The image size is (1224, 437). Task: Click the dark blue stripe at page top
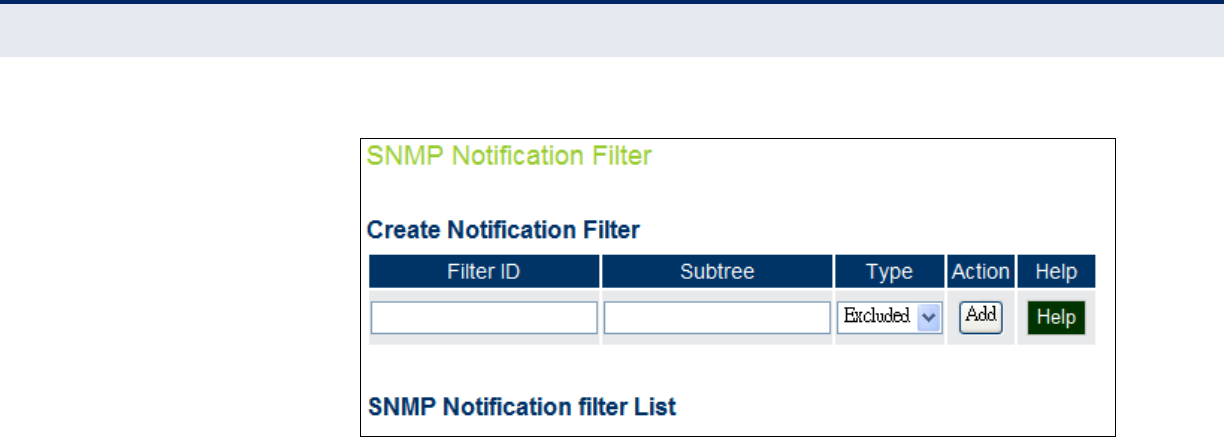pos(612,2)
